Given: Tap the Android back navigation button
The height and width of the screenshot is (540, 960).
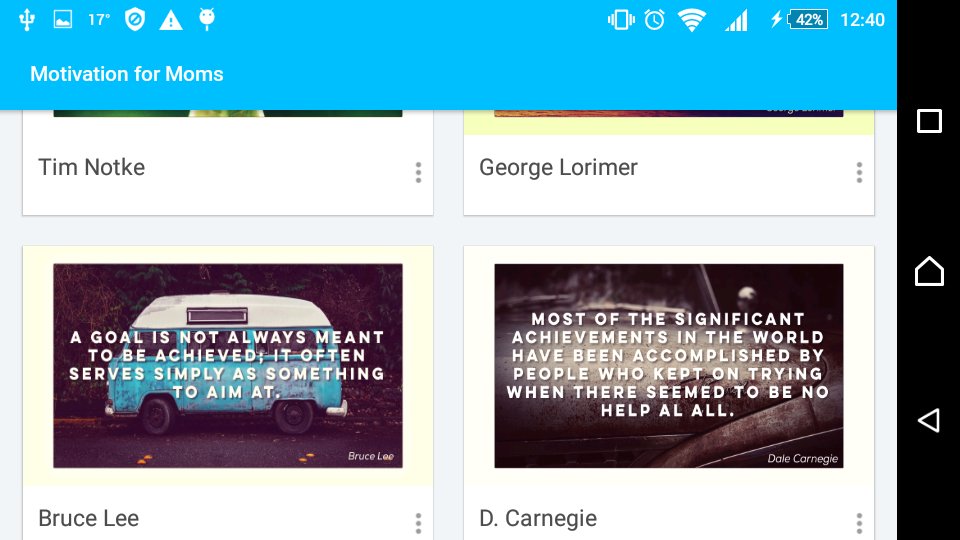Looking at the screenshot, I should pos(929,421).
